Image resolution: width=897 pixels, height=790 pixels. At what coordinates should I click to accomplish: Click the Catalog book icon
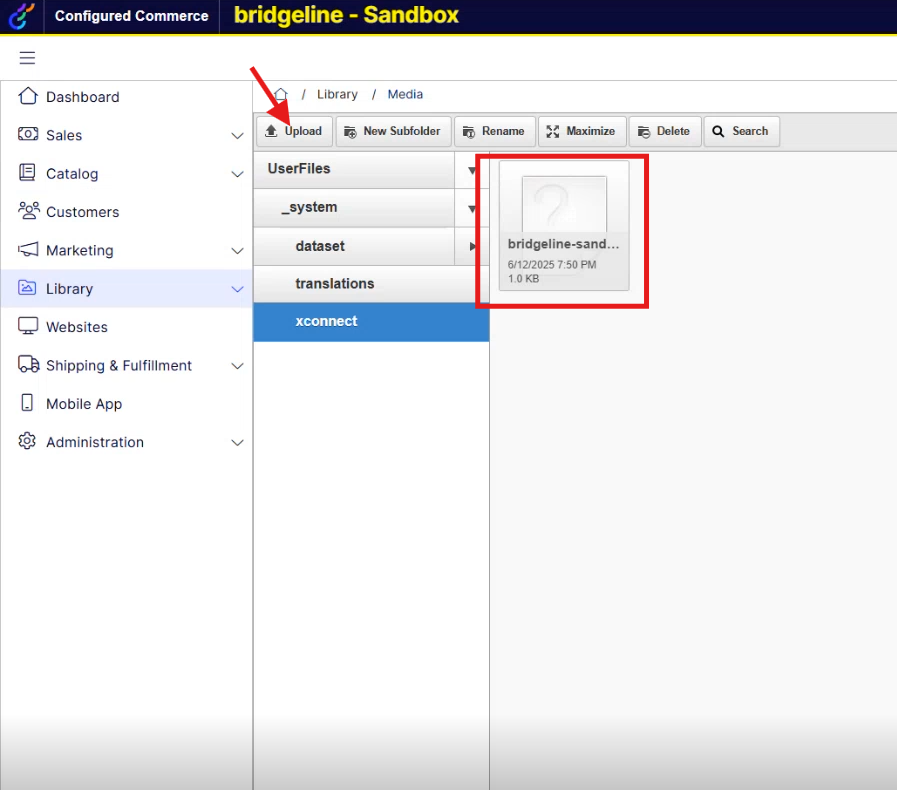[x=27, y=172]
